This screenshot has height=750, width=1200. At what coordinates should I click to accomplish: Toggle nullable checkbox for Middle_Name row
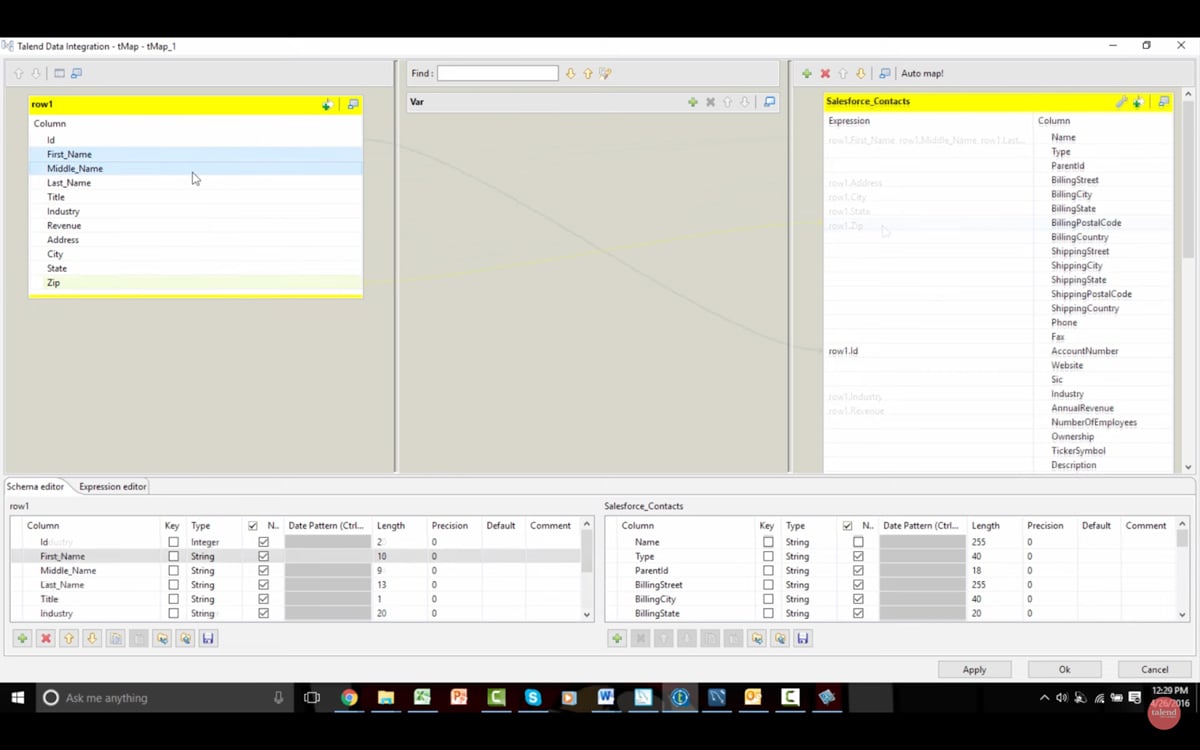tap(263, 570)
